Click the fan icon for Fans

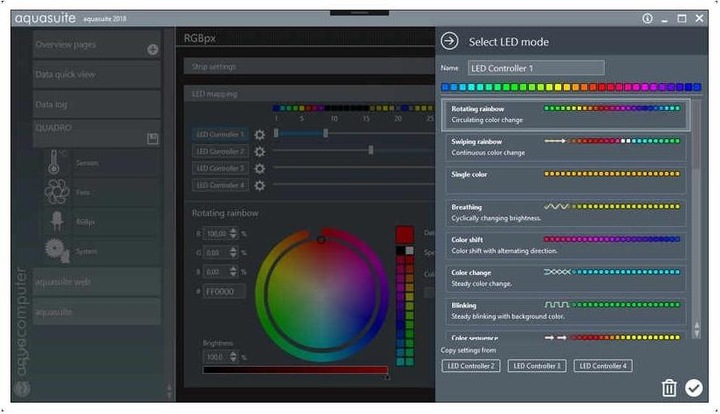click(57, 192)
